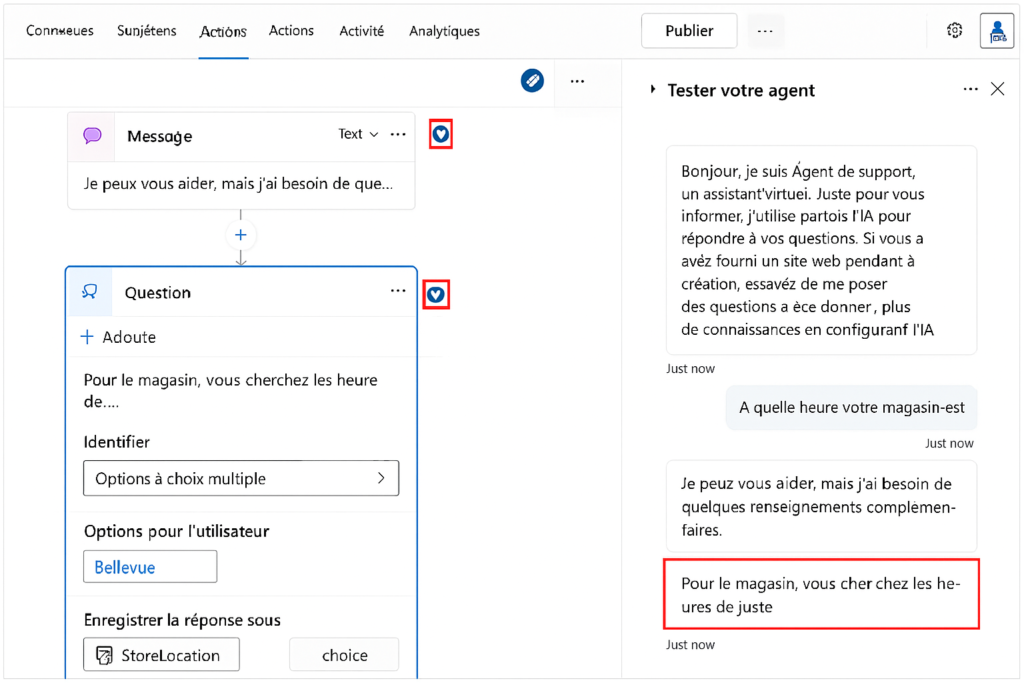The width and height of the screenshot is (1024, 683).
Task: Open the settings gear icon
Action: point(954,31)
